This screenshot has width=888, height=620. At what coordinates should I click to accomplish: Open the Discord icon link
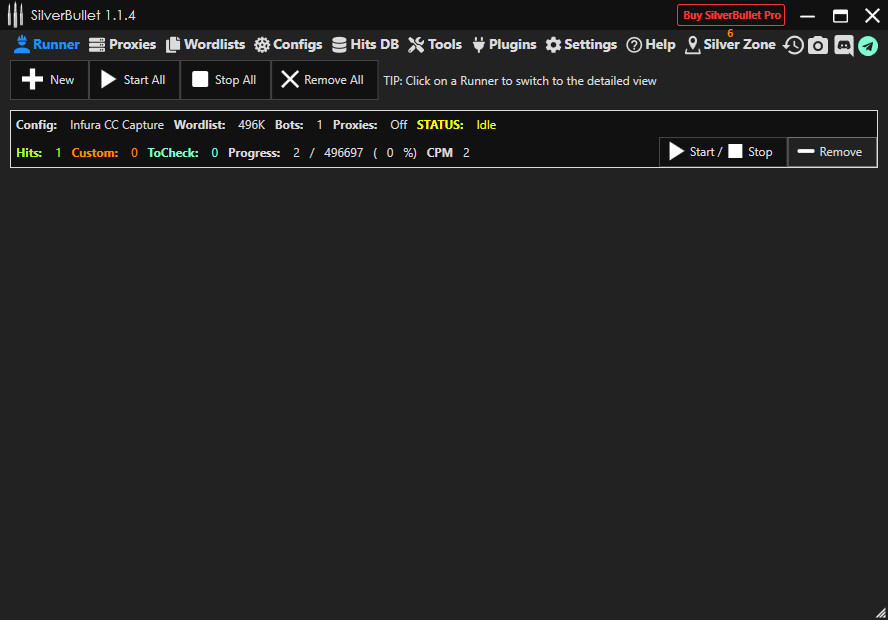click(x=843, y=45)
